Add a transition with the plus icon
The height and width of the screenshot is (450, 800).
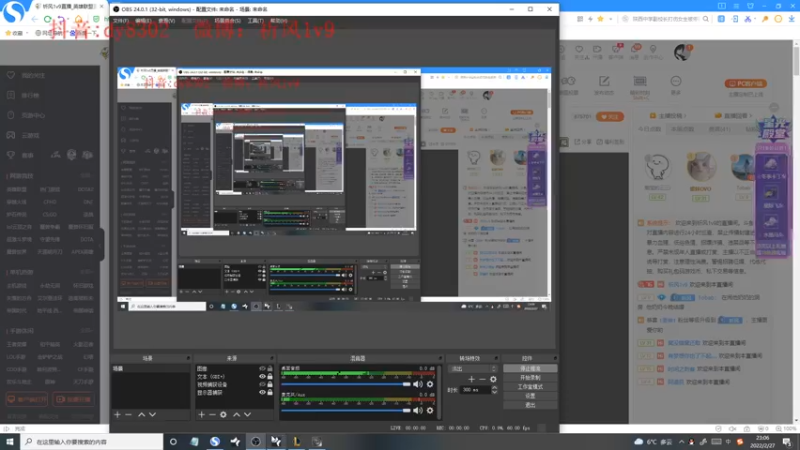pos(471,379)
